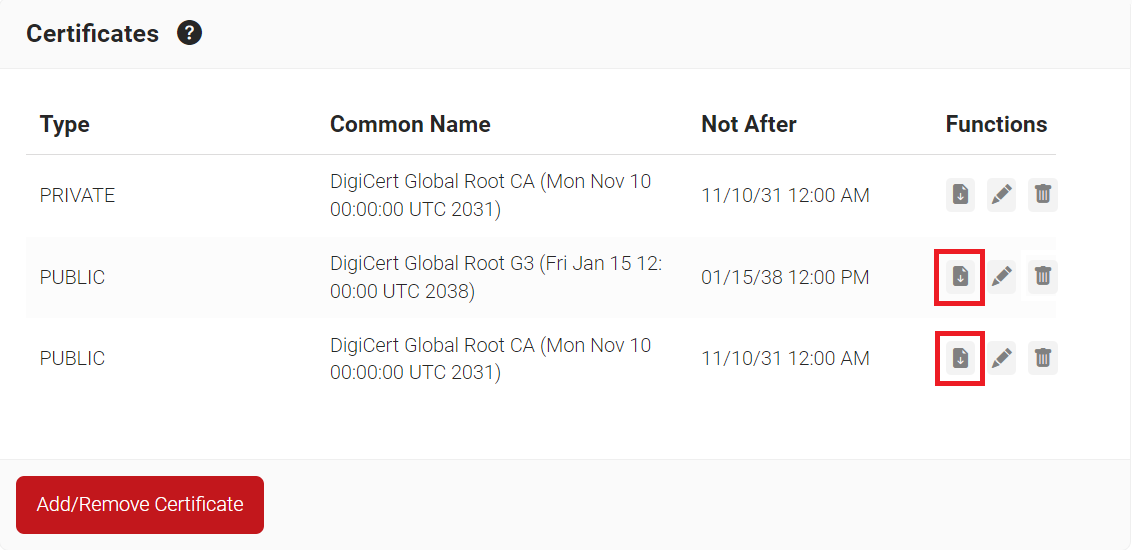Click the Functions column header
Viewport: 1132px width, 552px height.
[x=996, y=124]
